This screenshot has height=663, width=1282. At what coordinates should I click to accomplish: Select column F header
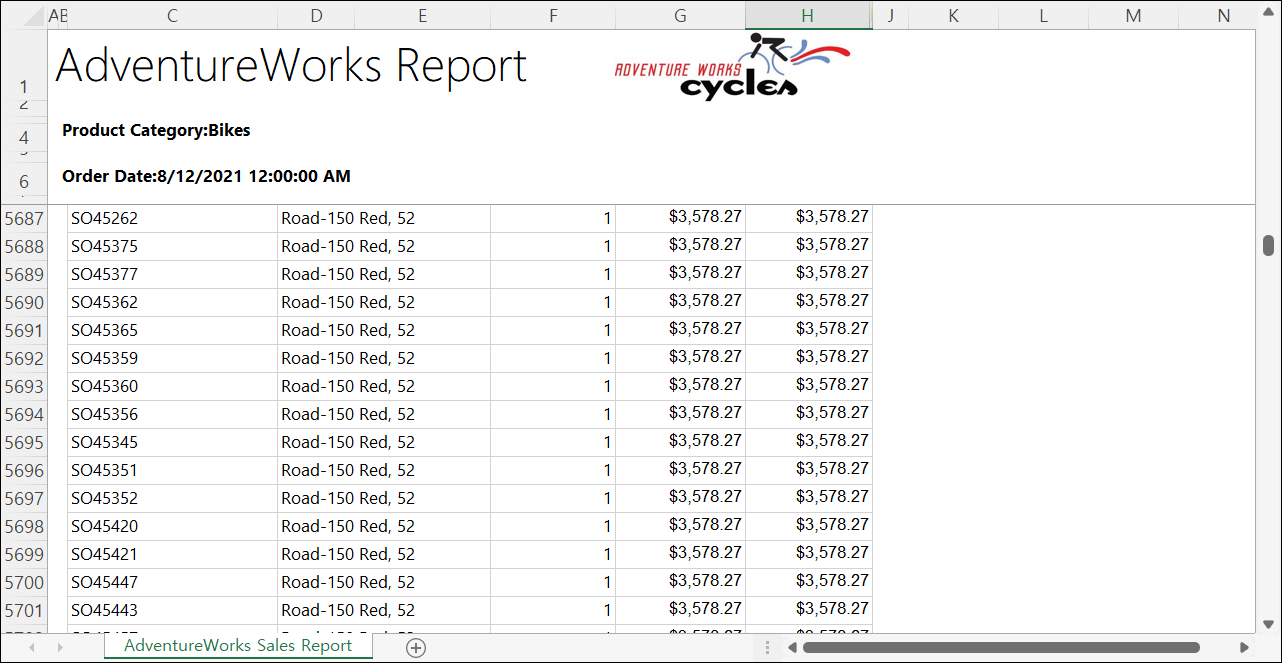(x=553, y=15)
